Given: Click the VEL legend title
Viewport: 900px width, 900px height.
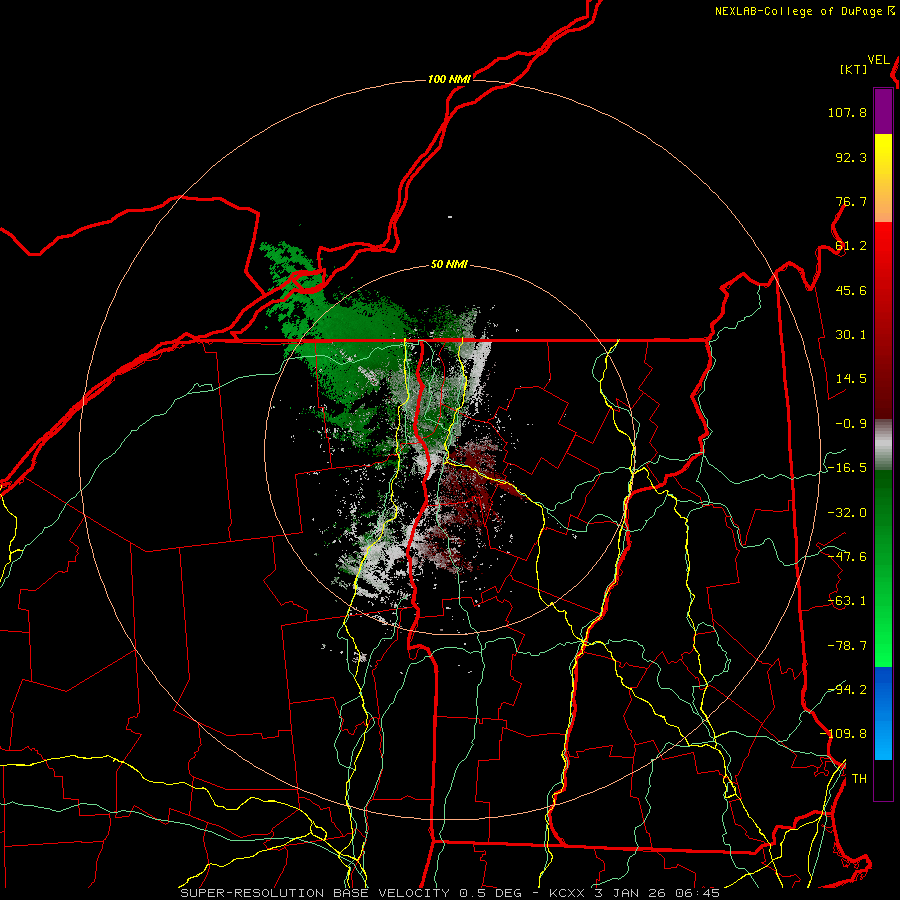Looking at the screenshot, I should tap(878, 60).
